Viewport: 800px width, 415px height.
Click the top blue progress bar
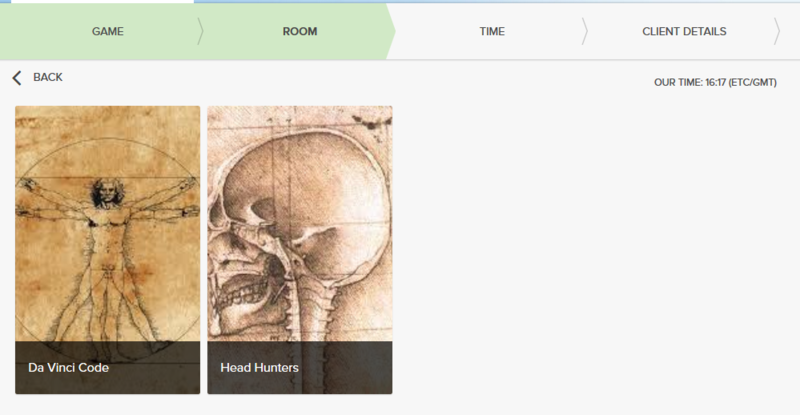point(496,2)
